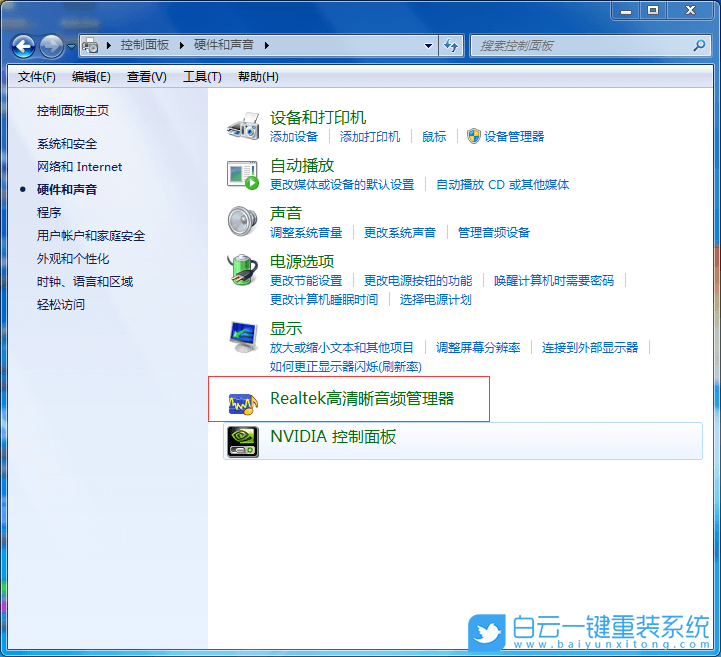721x657 pixels.
Task: Expand the arrow after 硬件和声音 breadcrumb
Action: pyautogui.click(x=267, y=45)
